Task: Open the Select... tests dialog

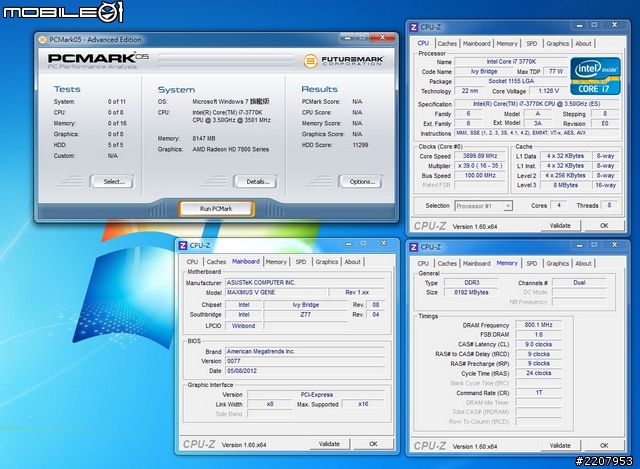Action: click(x=114, y=182)
